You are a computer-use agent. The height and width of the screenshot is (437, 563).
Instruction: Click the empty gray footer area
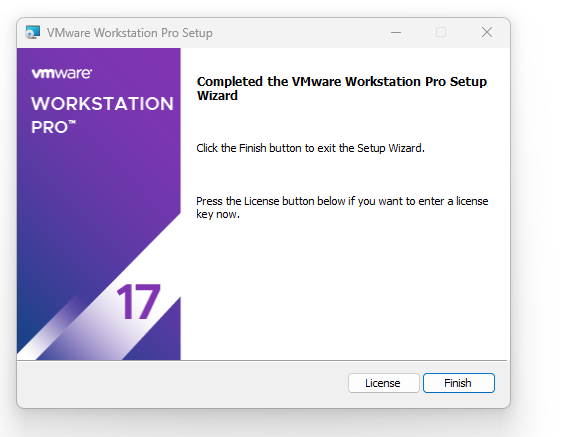[181, 383]
